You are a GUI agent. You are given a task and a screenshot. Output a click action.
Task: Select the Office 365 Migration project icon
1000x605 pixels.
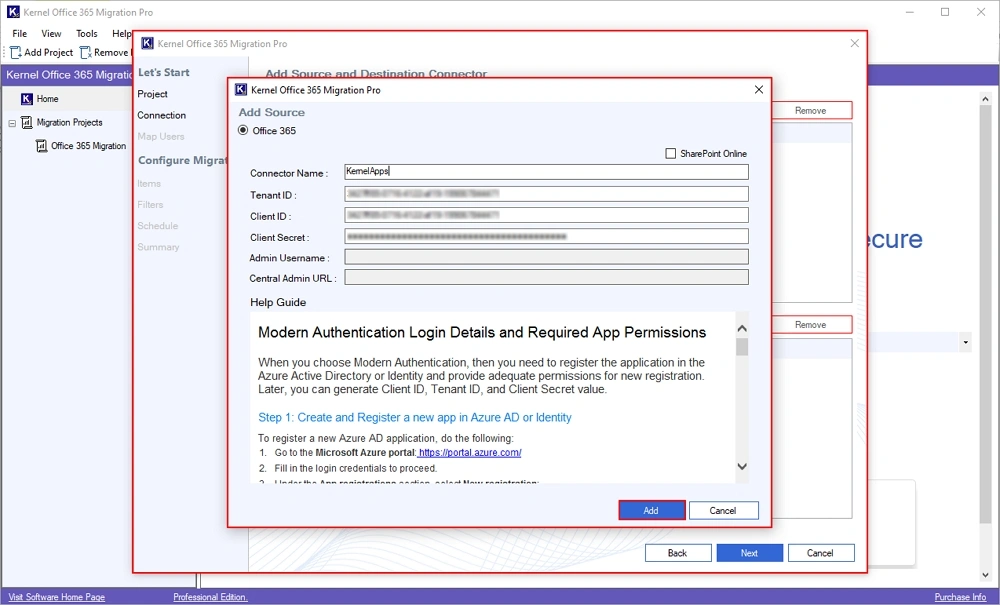click(43, 145)
